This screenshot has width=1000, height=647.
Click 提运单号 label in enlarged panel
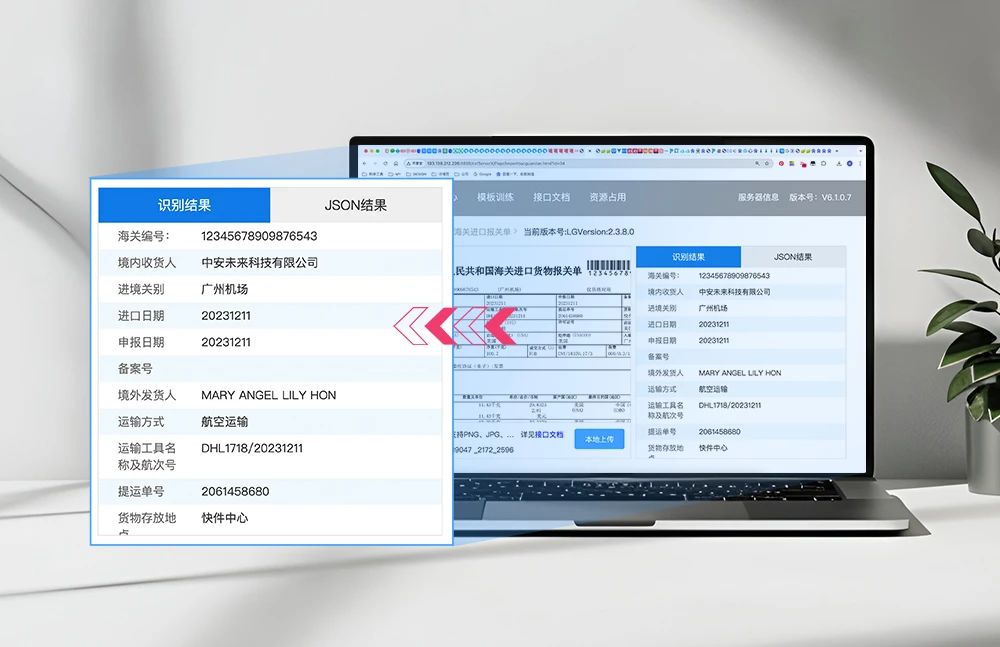click(x=141, y=491)
